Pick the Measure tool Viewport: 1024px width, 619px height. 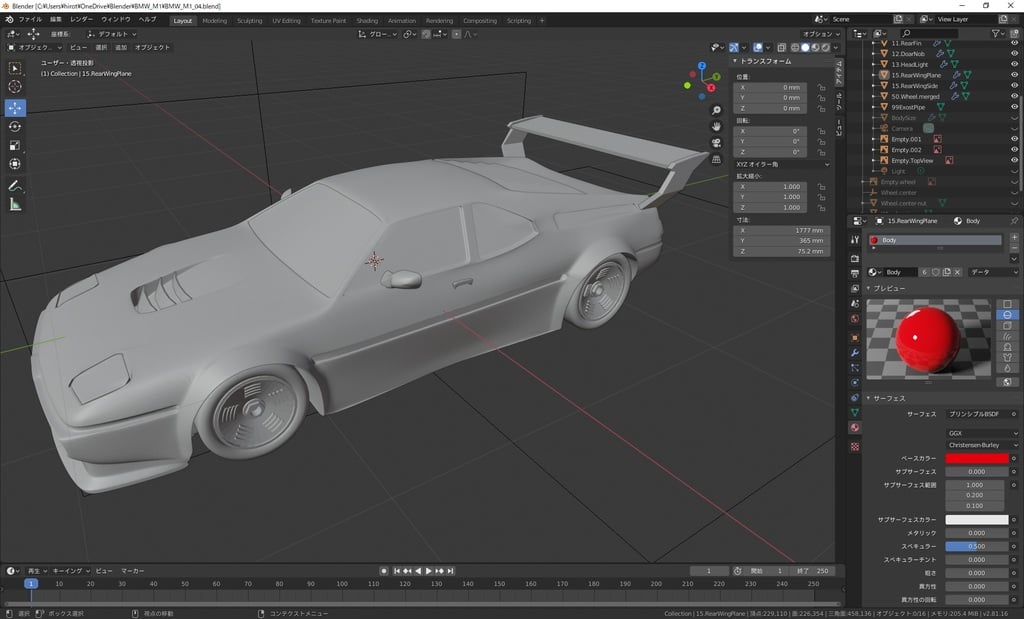point(15,204)
